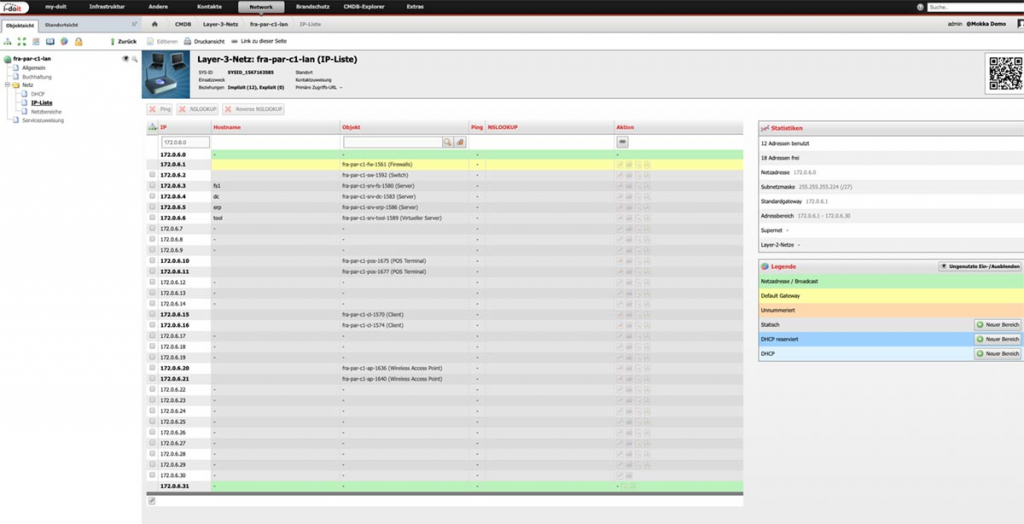This screenshot has width=1024, height=524.
Task: Switch to the Standortsicht tab
Action: [76, 23]
